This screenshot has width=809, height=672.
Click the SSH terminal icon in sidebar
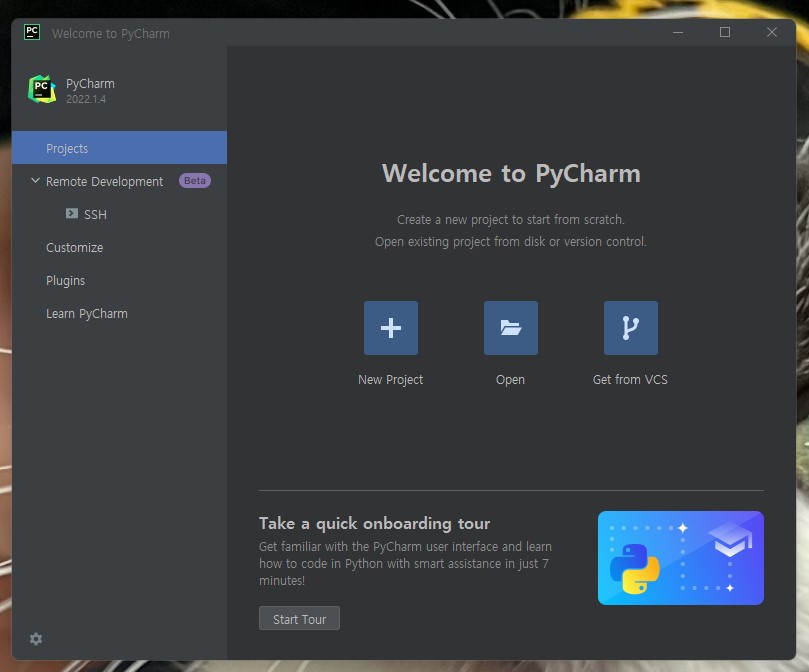tap(72, 214)
